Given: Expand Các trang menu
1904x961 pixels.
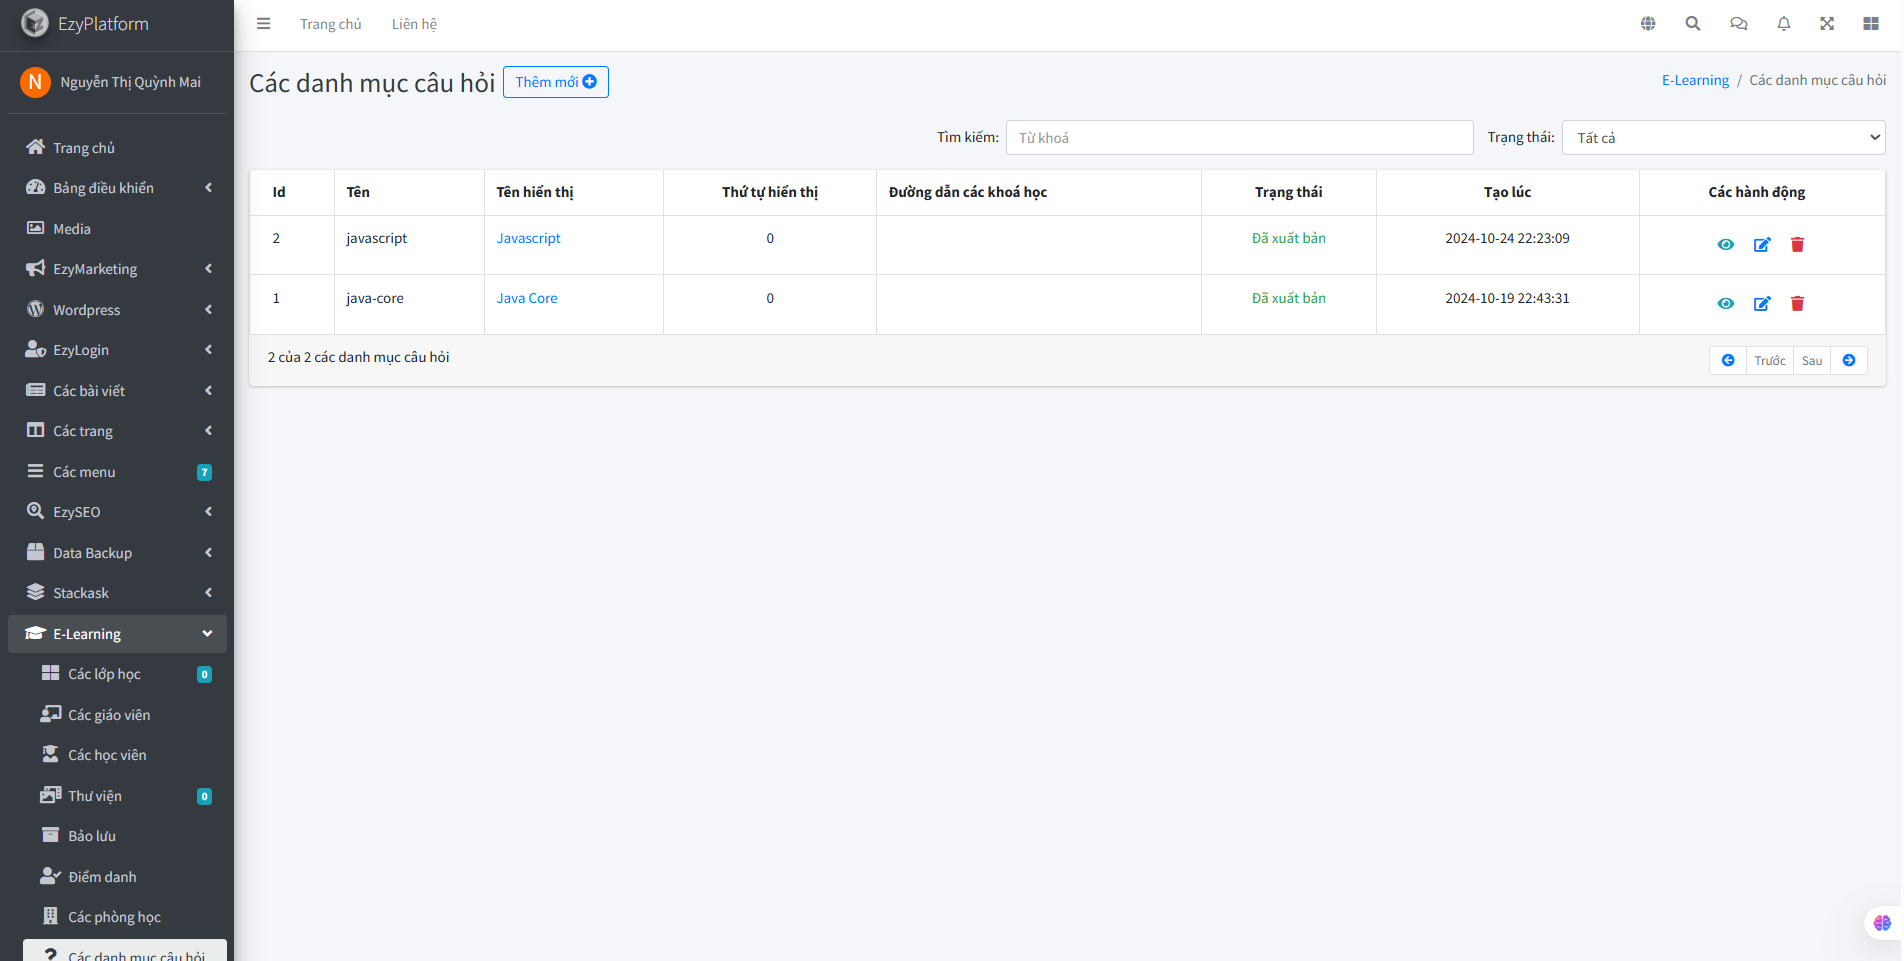Looking at the screenshot, I should (x=117, y=431).
